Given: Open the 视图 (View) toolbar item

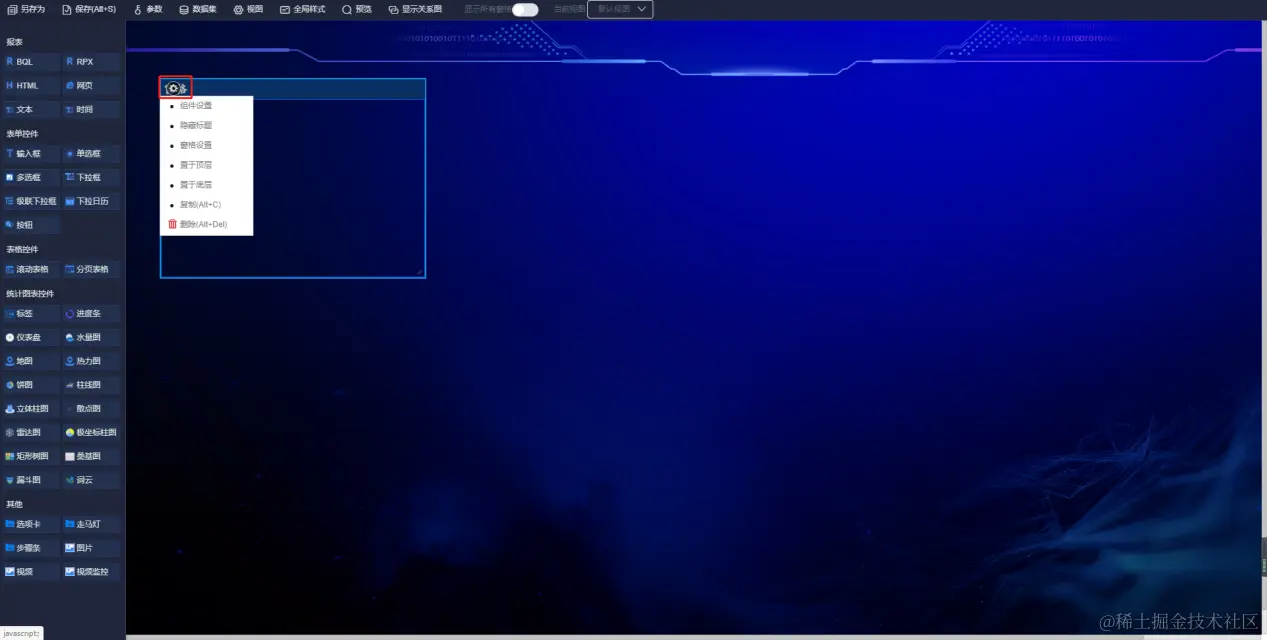Looking at the screenshot, I should [248, 9].
